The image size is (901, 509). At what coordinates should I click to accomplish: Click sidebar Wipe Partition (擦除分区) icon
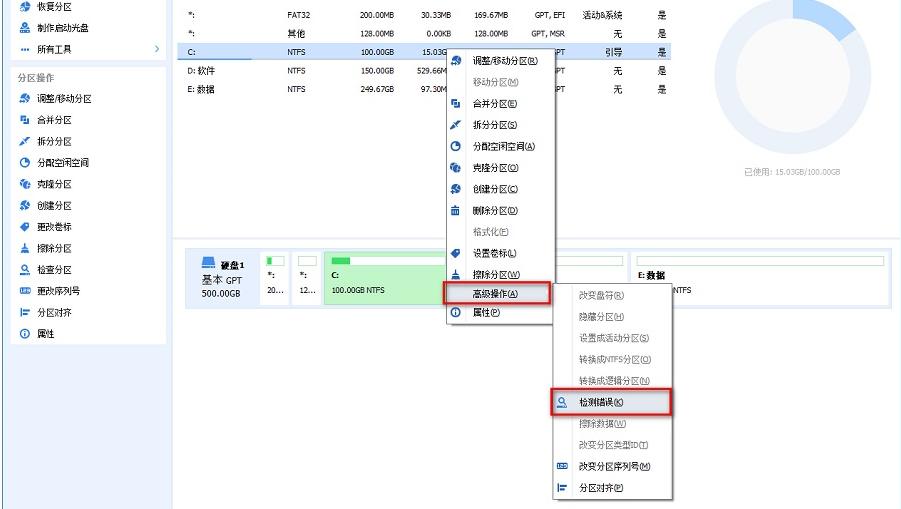coord(25,248)
